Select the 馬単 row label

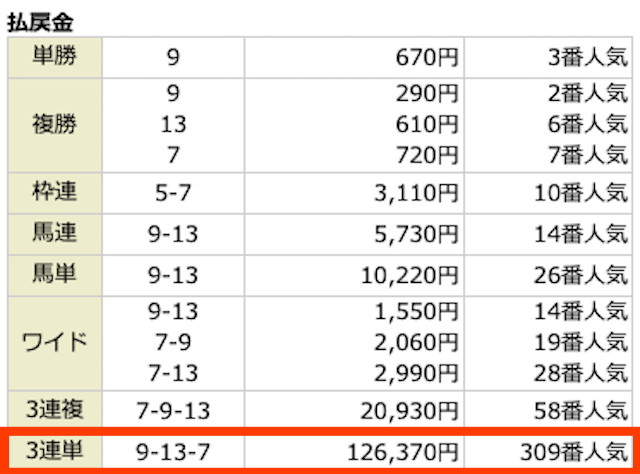54,274
